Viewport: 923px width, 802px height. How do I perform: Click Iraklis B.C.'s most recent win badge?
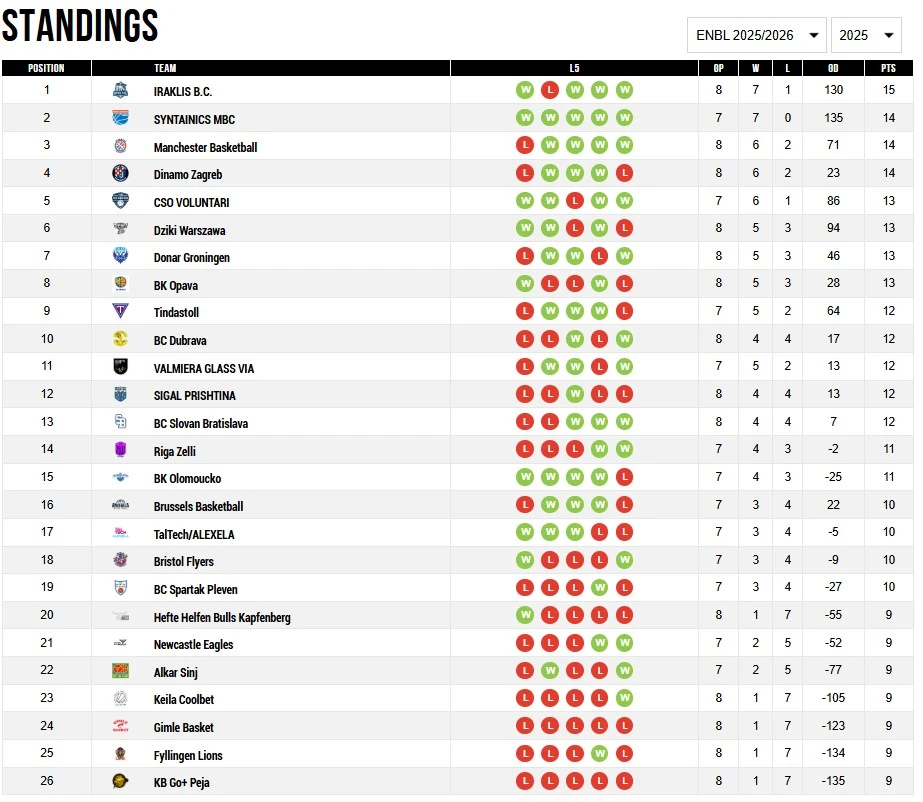(x=623, y=90)
